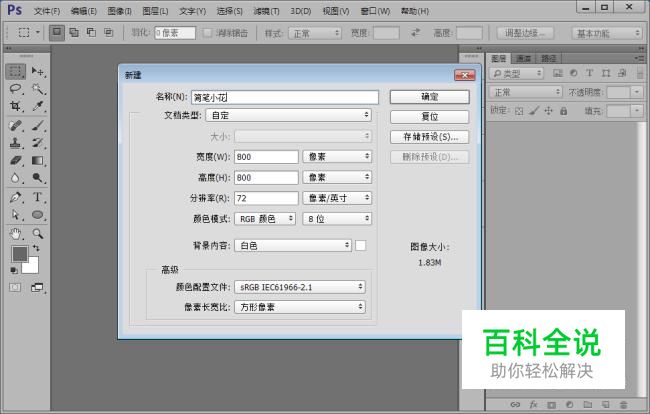Image resolution: width=650 pixels, height=414 pixels.
Task: Click the lock position icon in Layers panel
Action: pyautogui.click(x=548, y=111)
